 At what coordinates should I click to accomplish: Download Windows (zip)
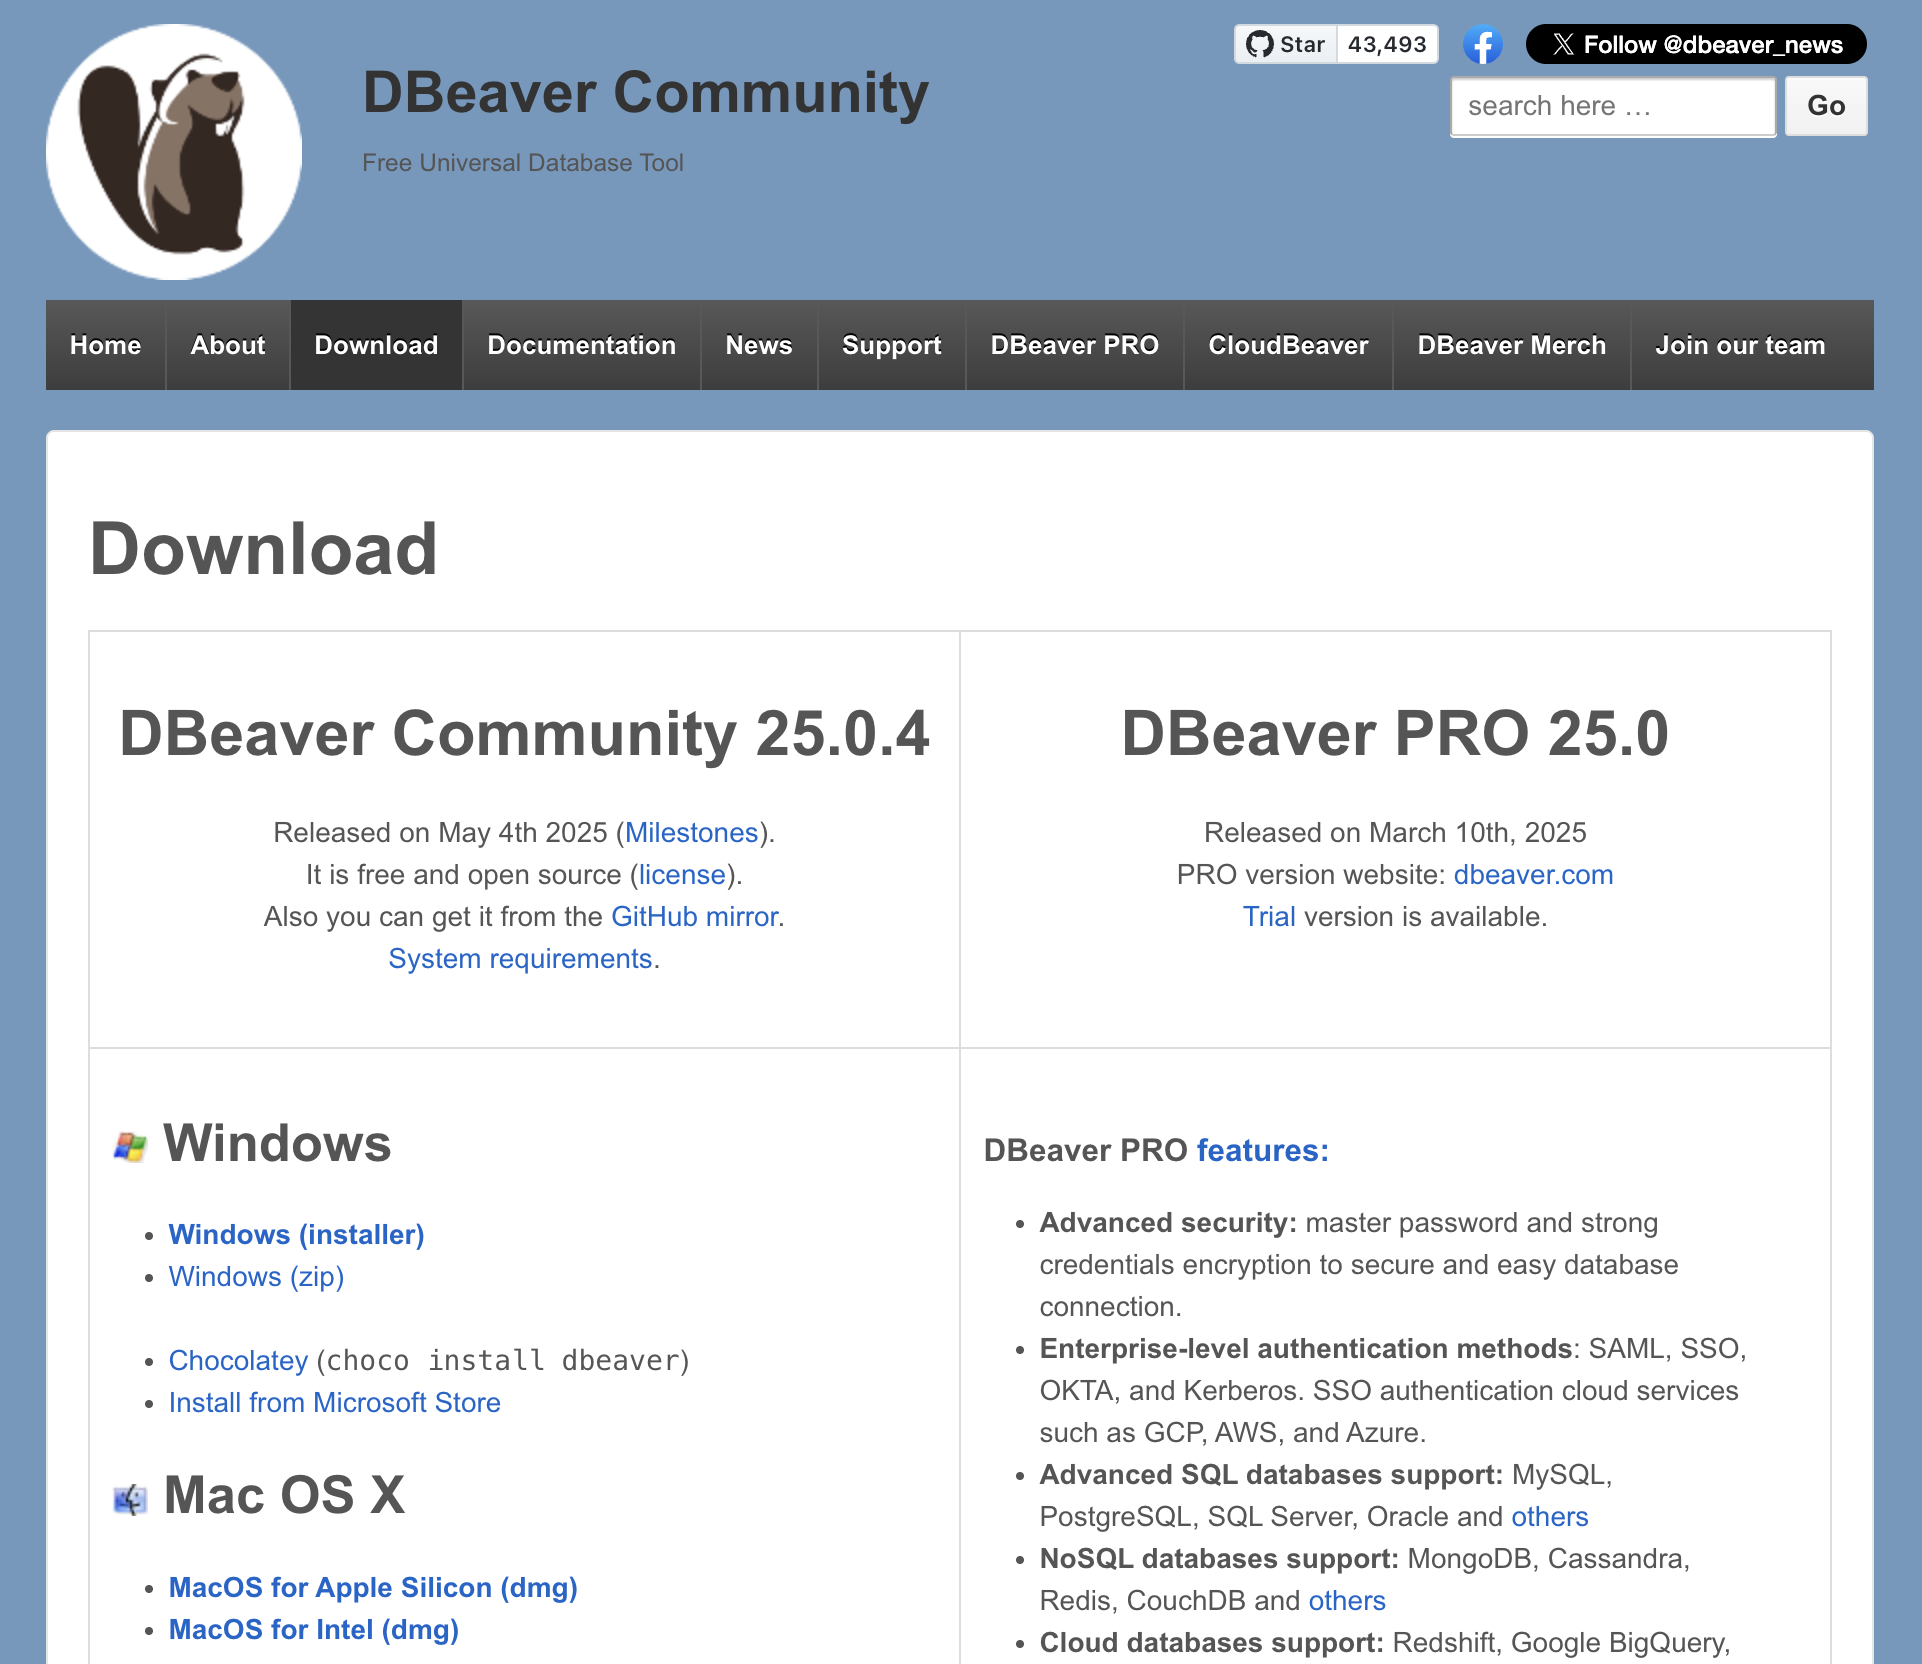coord(257,1277)
